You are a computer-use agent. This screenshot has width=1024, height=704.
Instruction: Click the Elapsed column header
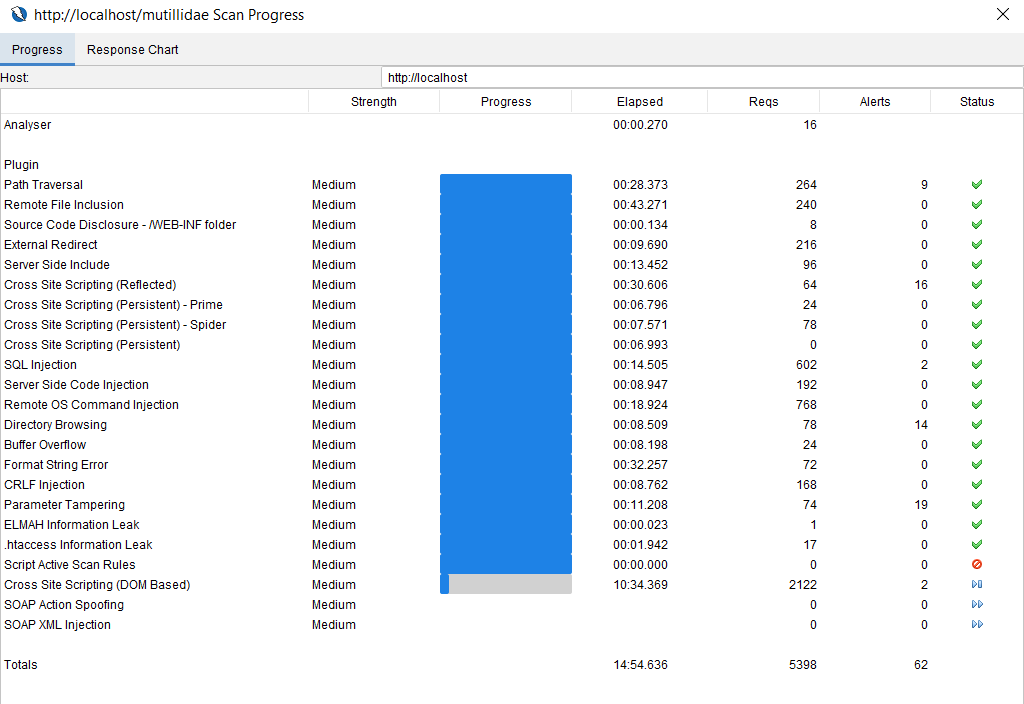click(639, 101)
